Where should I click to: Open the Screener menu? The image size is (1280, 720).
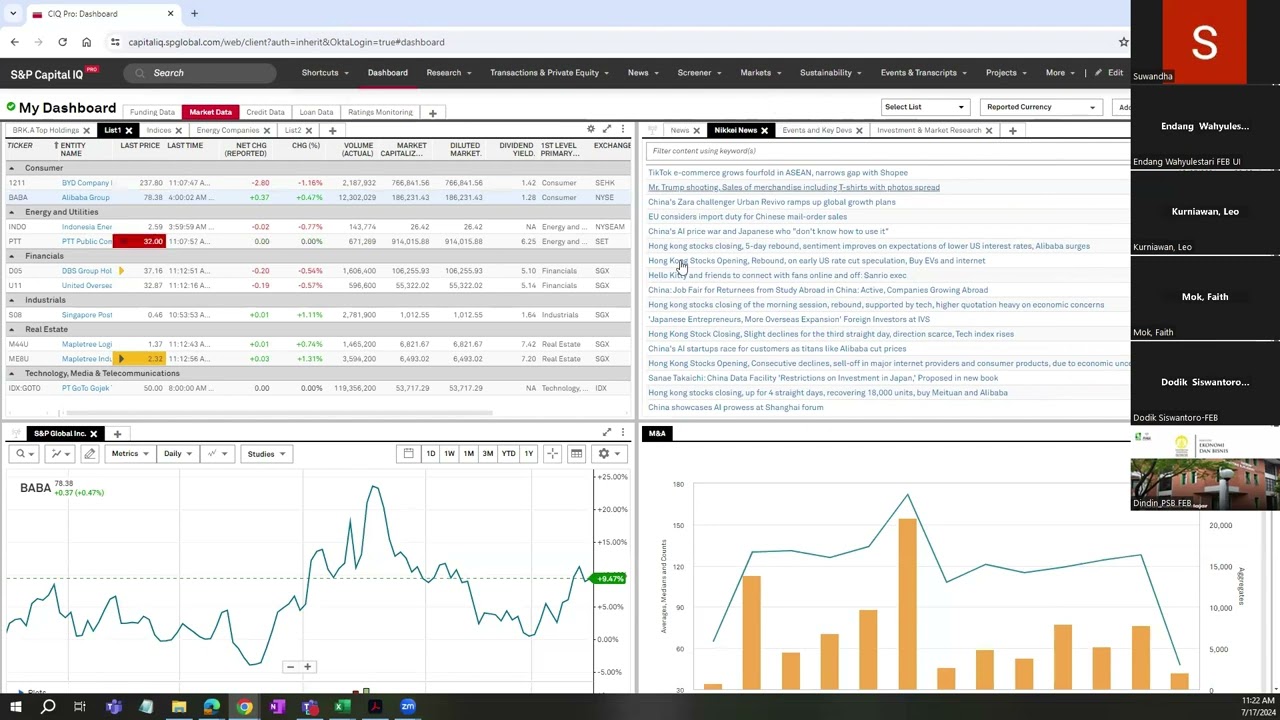pos(700,73)
